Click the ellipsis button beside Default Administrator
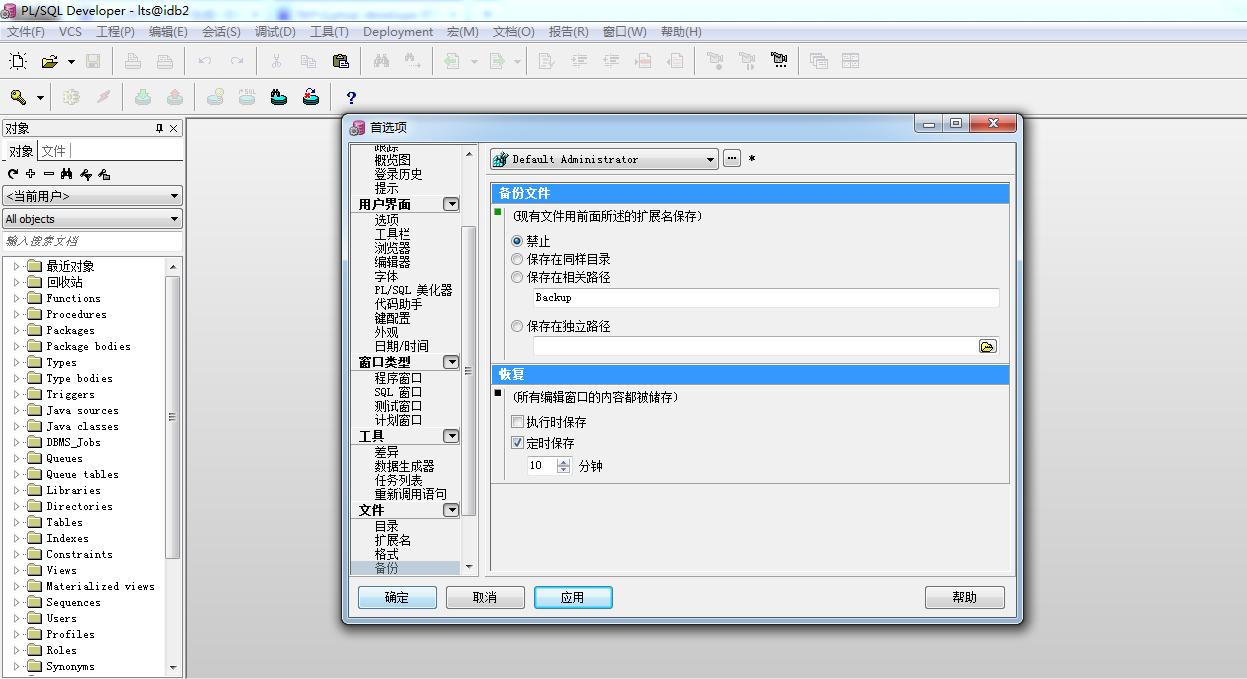The width and height of the screenshot is (1247, 679). (x=732, y=158)
